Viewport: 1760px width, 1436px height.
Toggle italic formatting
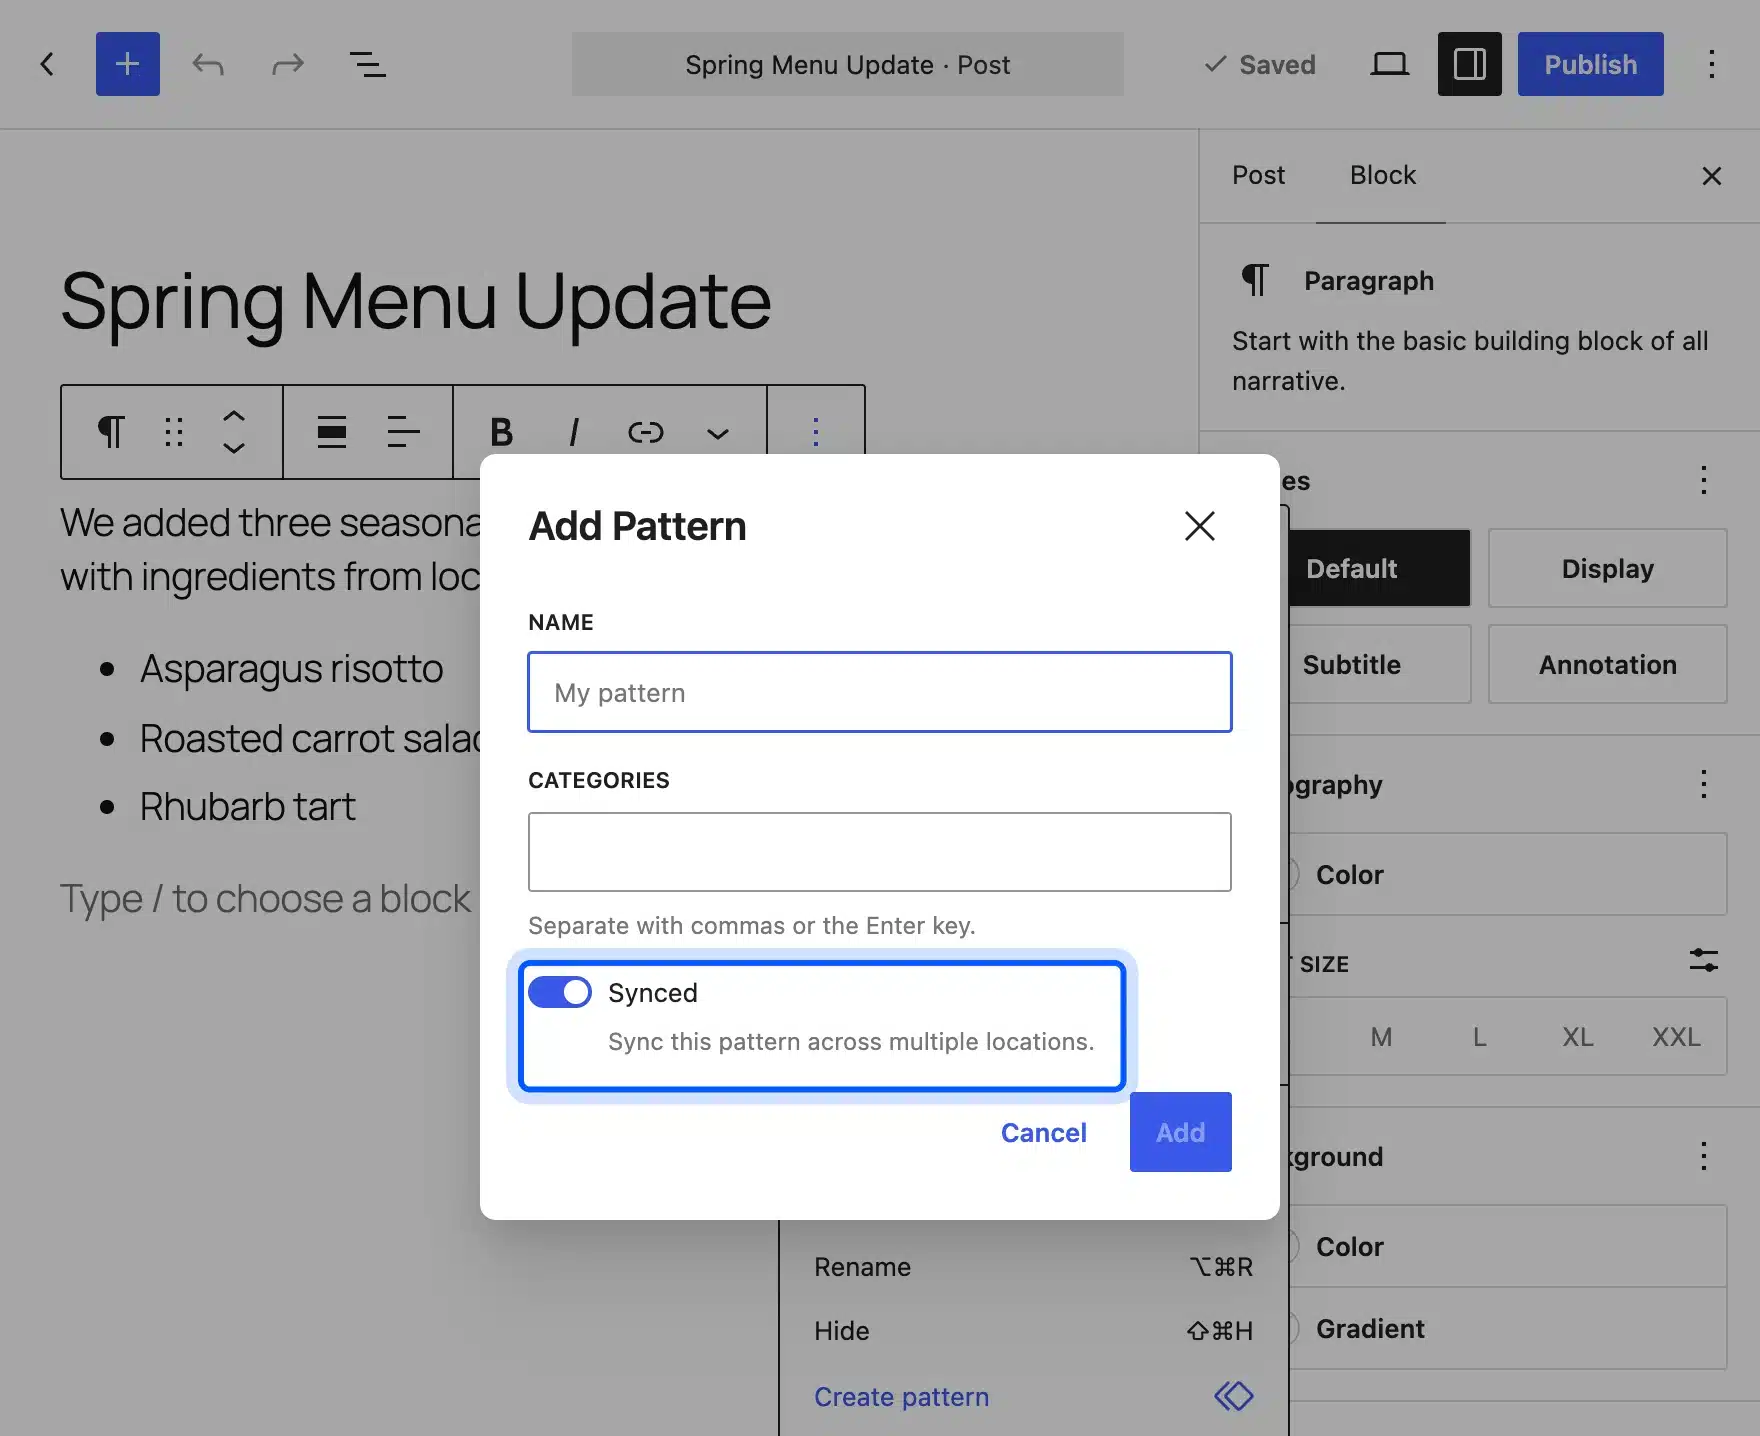(574, 432)
